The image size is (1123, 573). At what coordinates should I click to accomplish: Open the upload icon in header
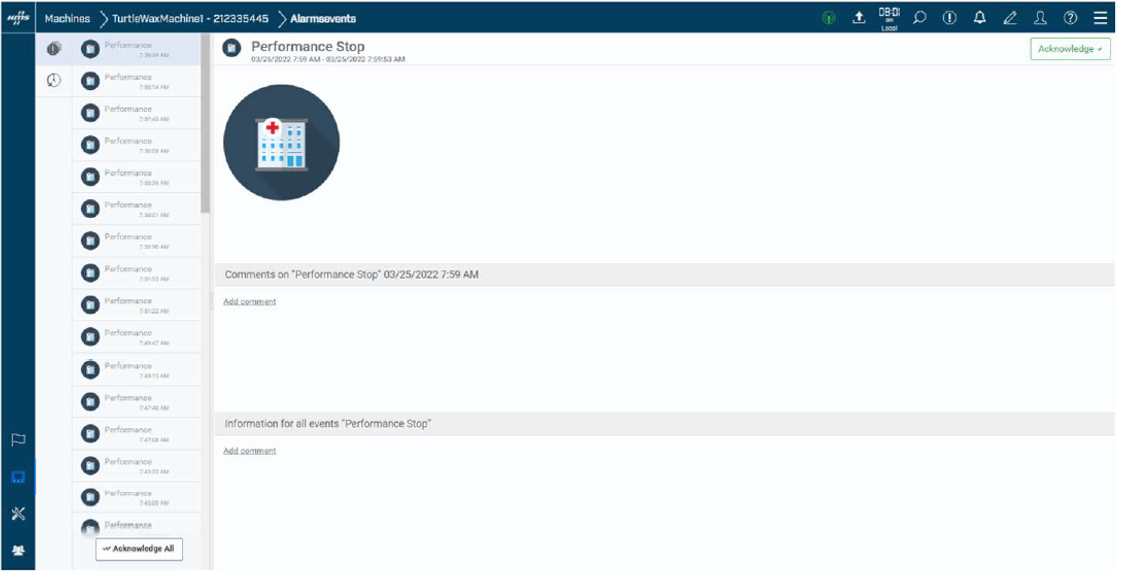[x=858, y=18]
